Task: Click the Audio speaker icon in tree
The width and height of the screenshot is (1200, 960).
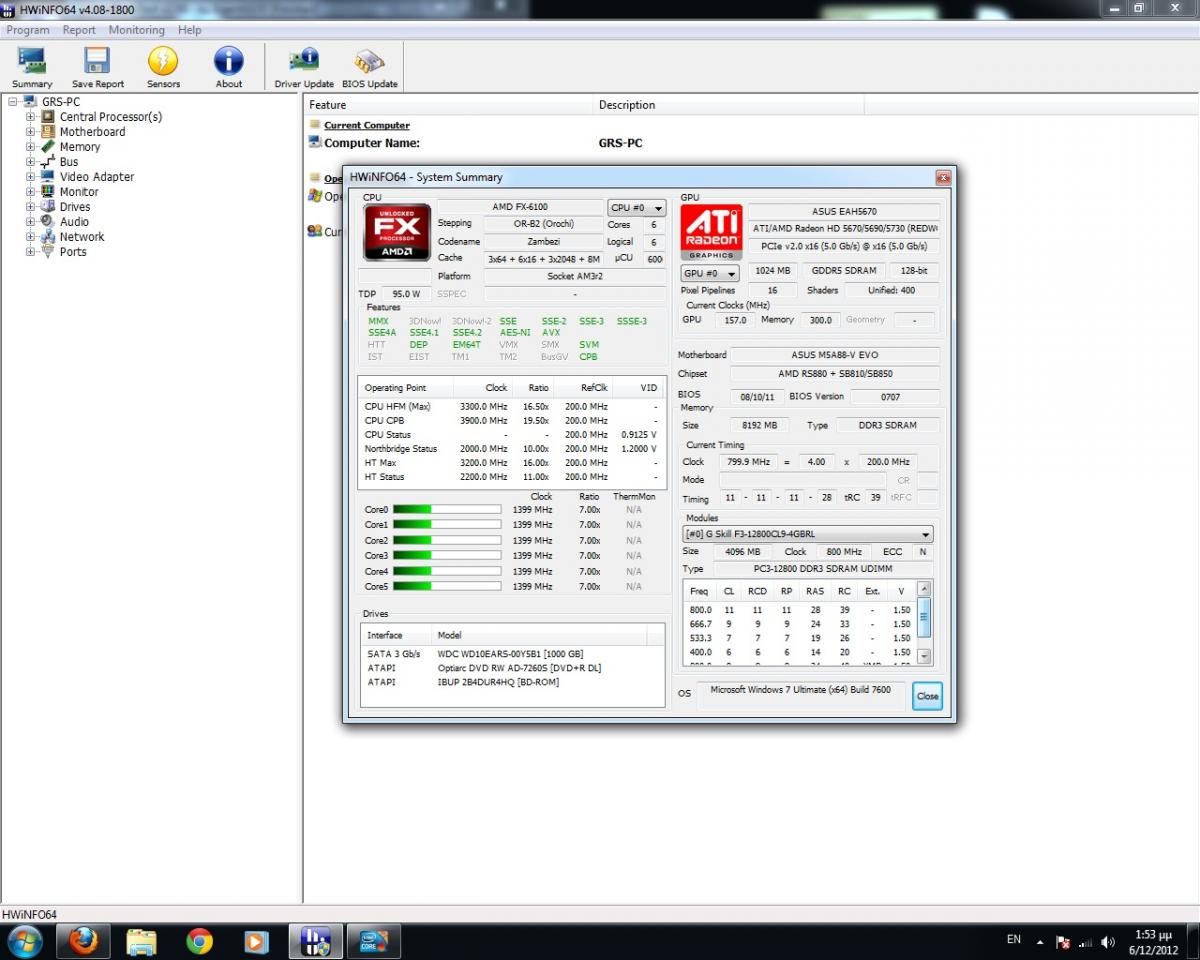Action: [48, 222]
